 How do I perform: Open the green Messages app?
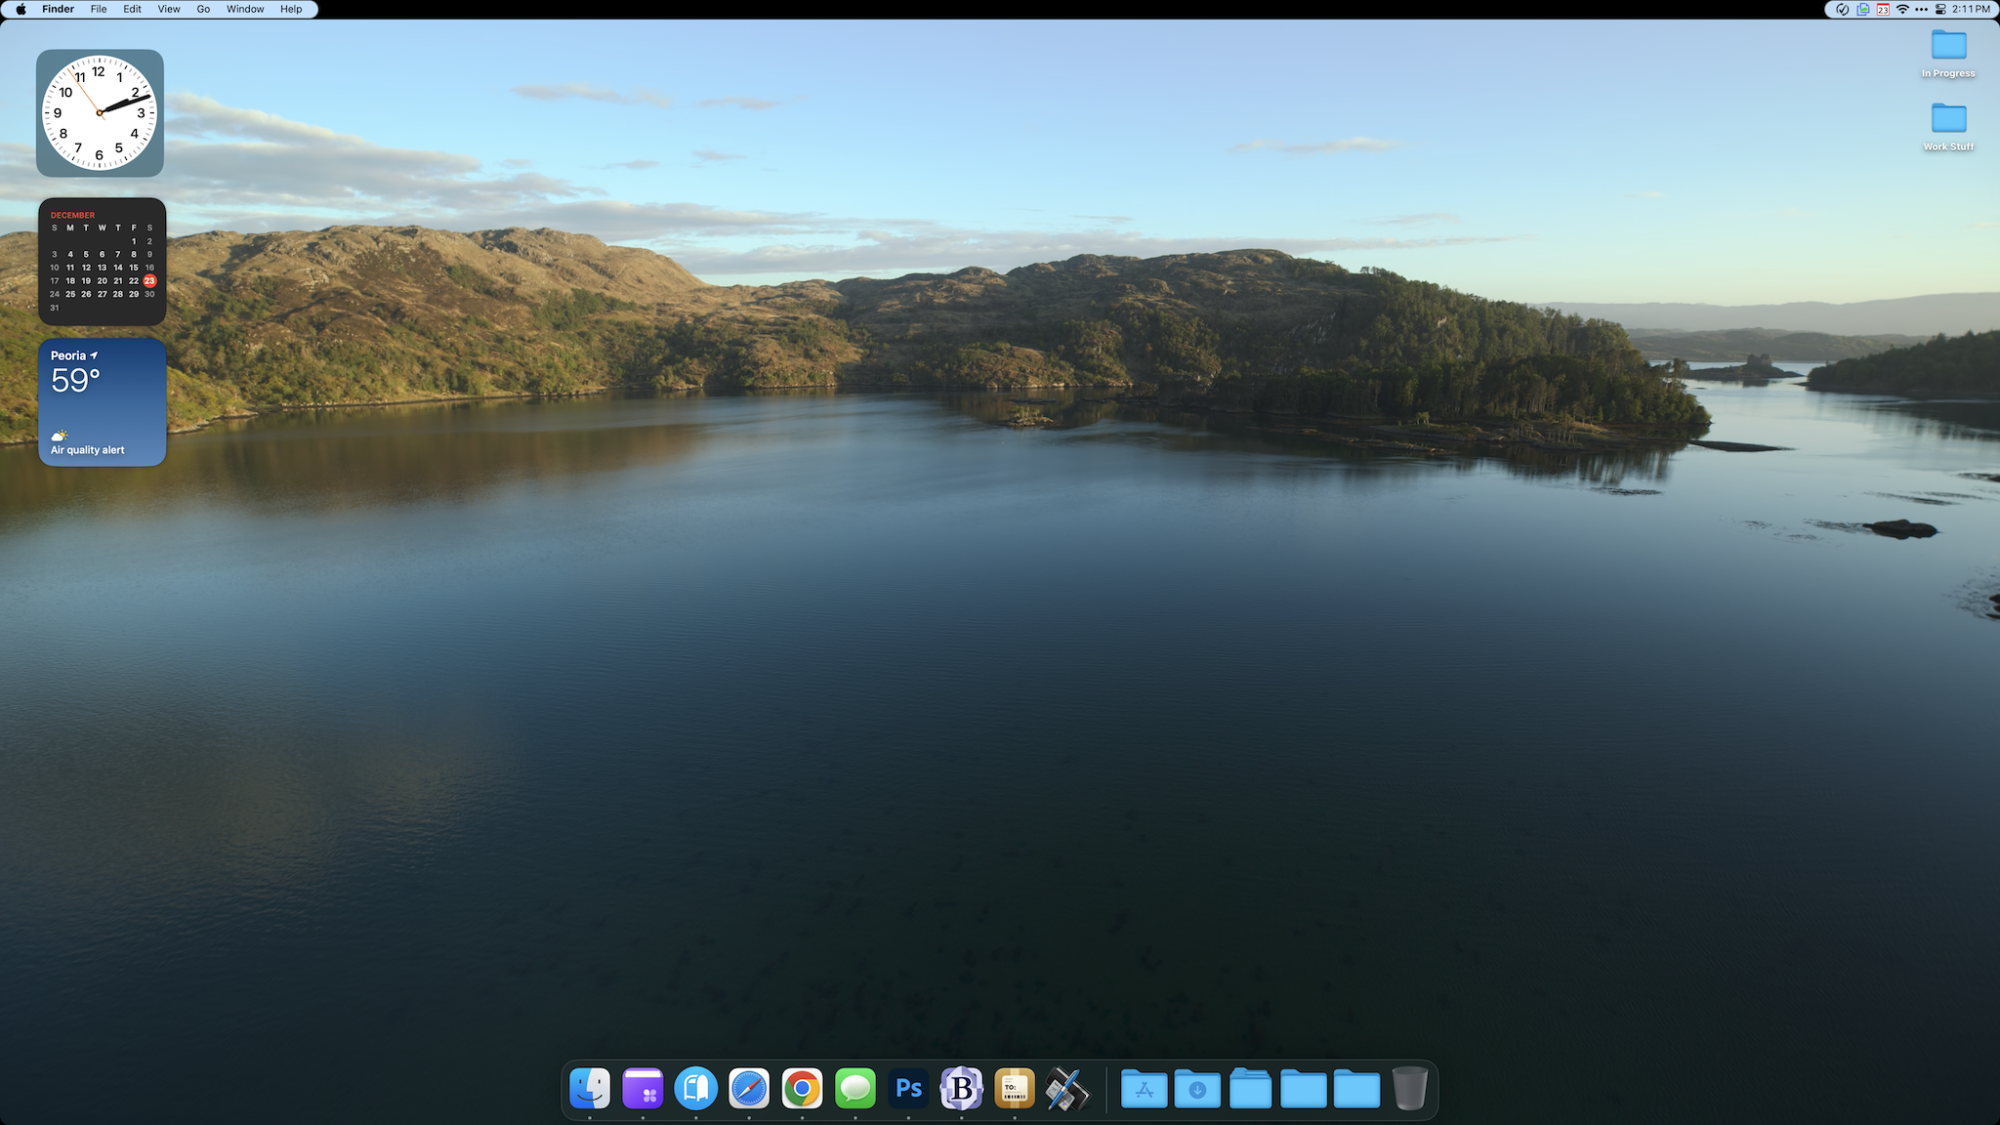point(855,1088)
